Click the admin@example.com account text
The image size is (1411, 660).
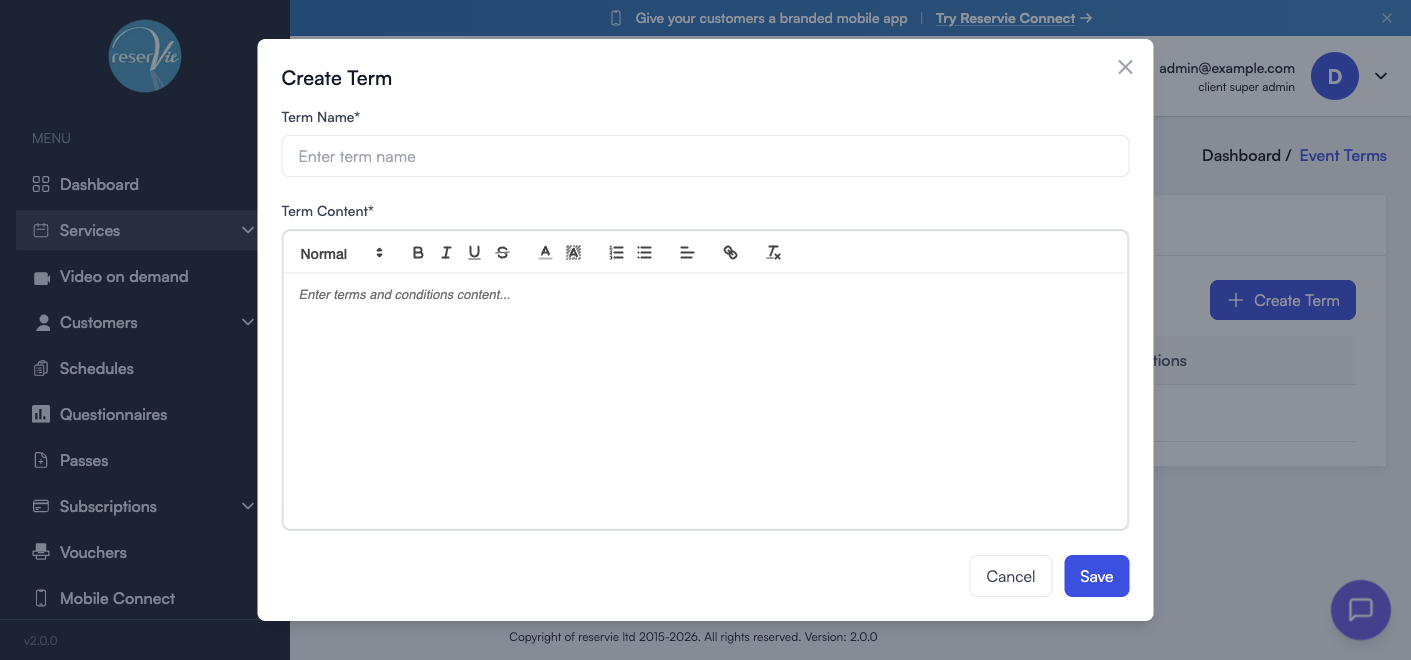[1227, 69]
